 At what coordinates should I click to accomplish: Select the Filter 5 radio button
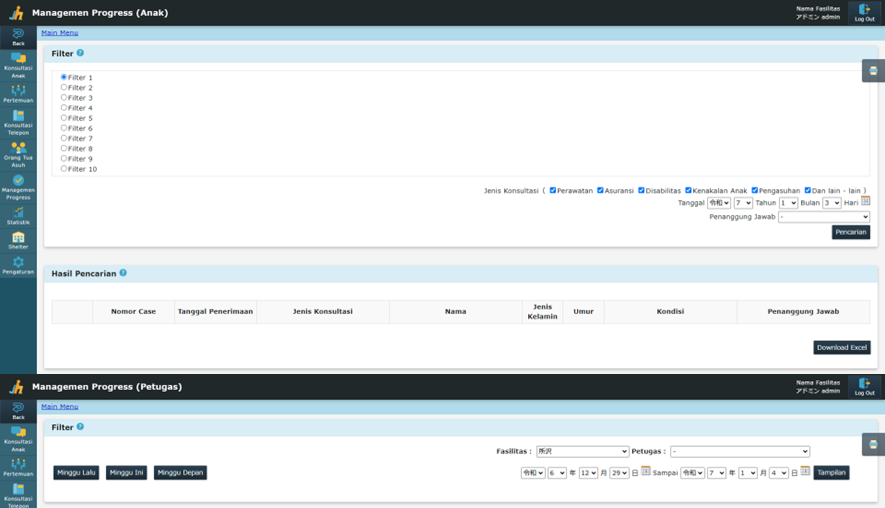tap(64, 118)
